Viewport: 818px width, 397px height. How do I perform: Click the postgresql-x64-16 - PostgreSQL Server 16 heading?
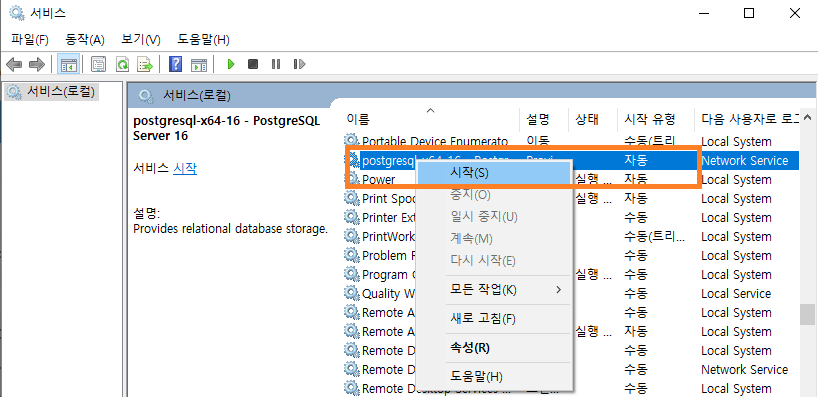227,128
